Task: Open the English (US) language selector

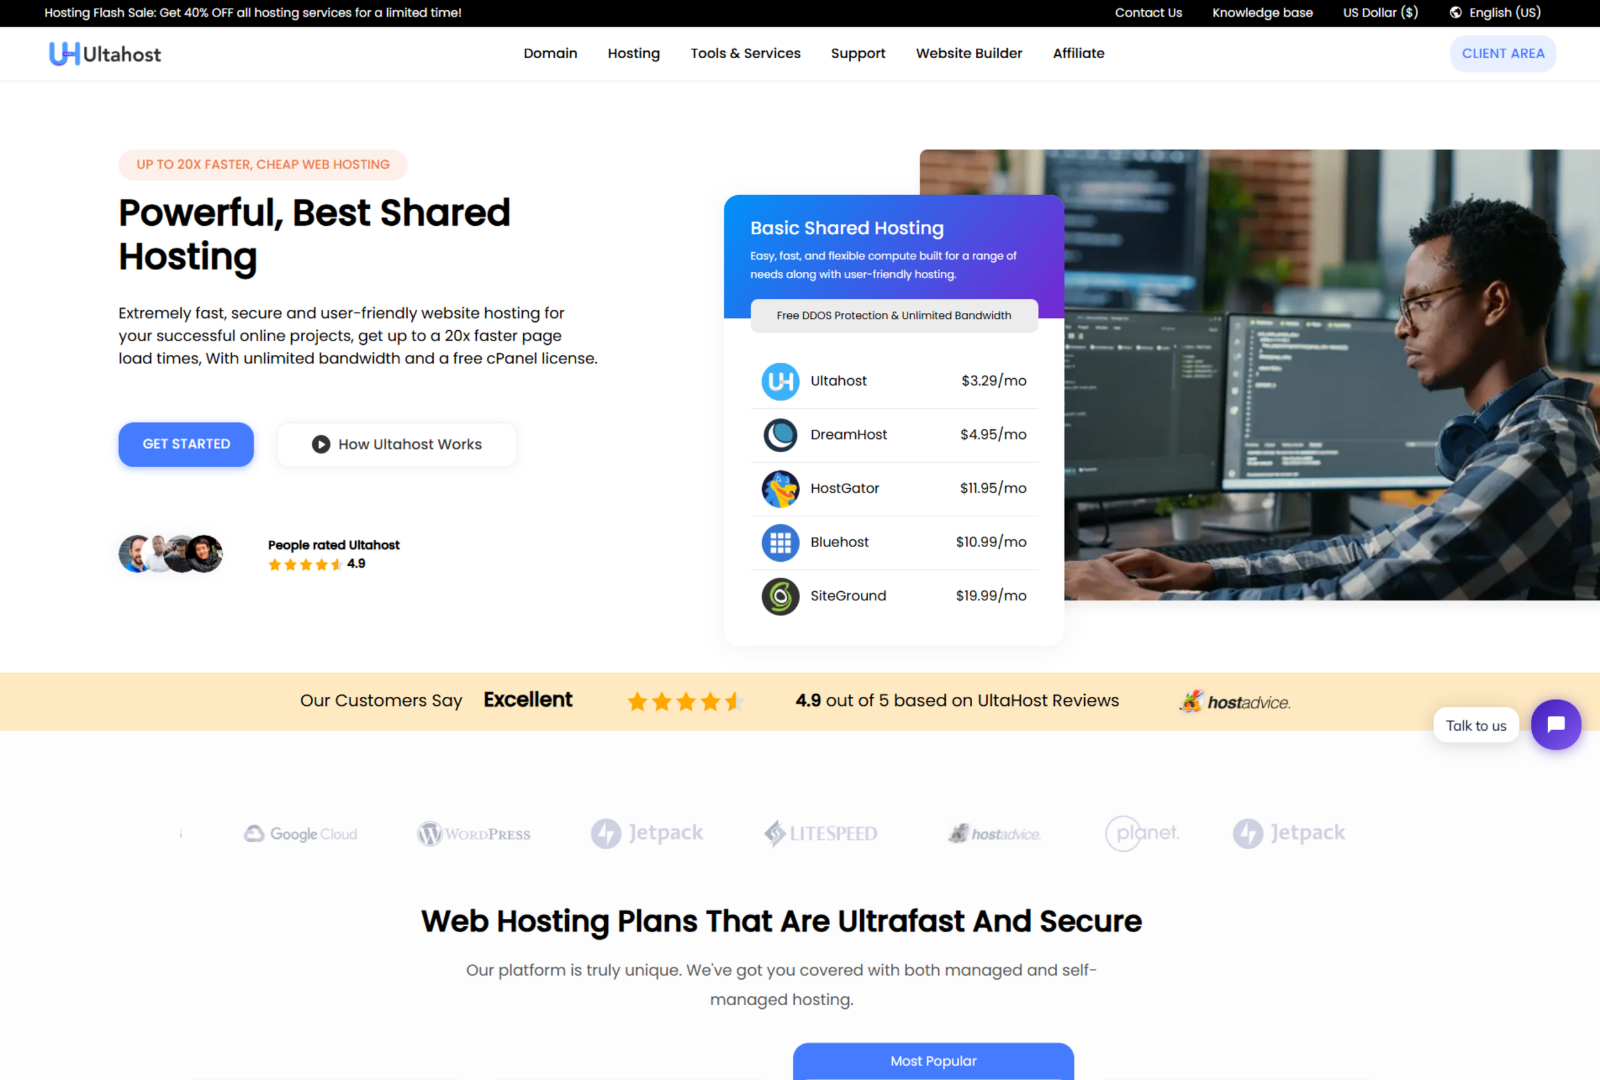Action: coord(1495,13)
